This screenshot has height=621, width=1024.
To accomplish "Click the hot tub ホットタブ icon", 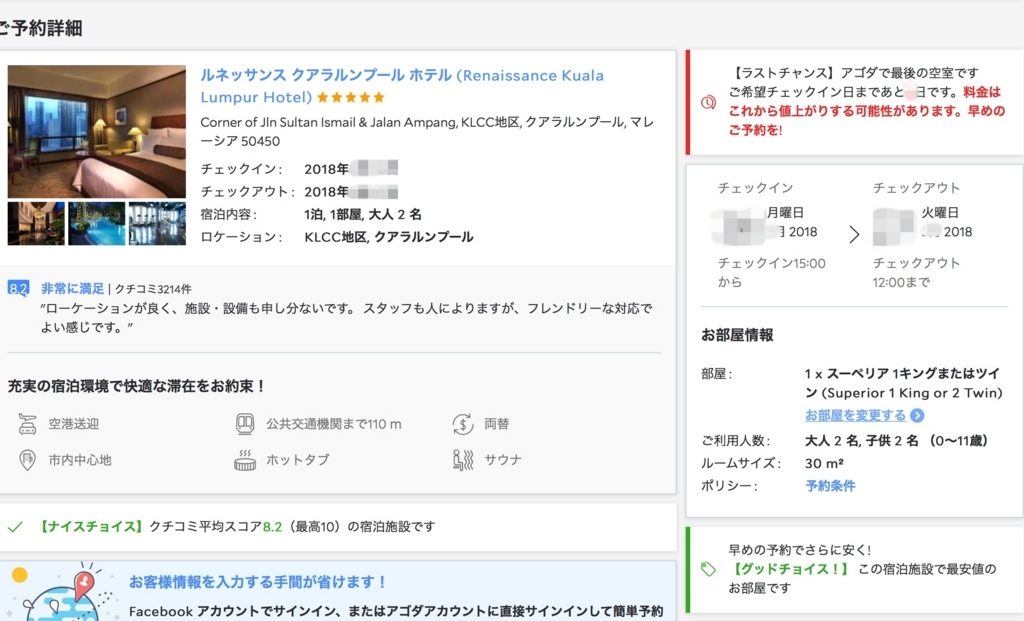I will click(245, 460).
